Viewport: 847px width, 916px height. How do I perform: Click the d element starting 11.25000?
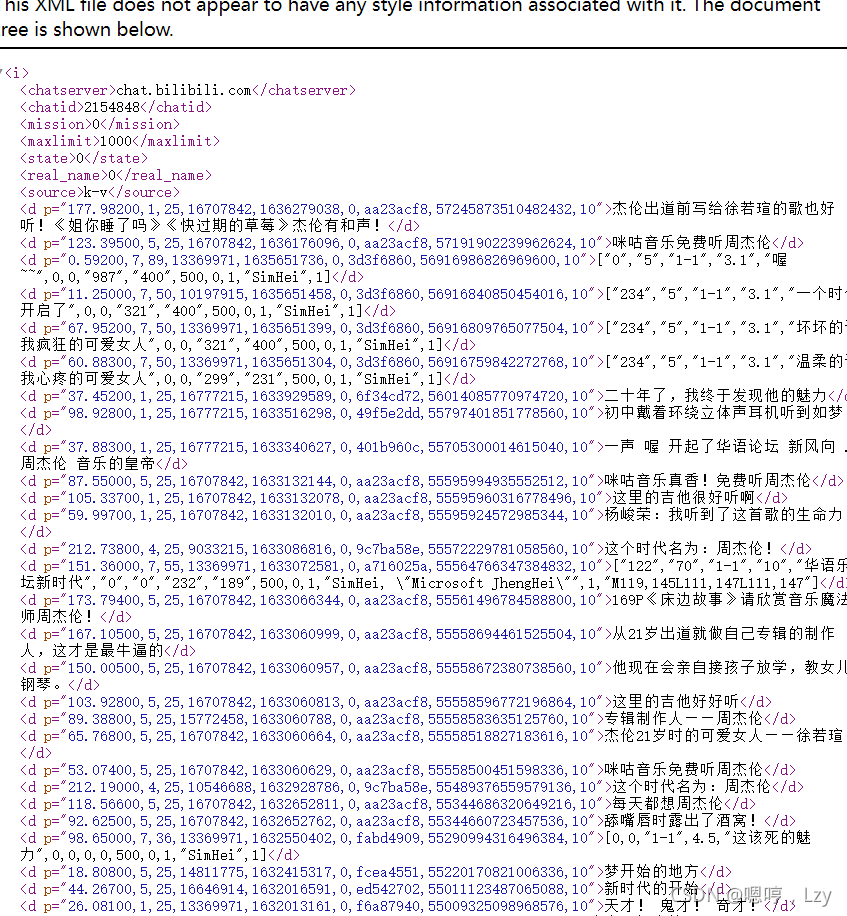point(432,302)
